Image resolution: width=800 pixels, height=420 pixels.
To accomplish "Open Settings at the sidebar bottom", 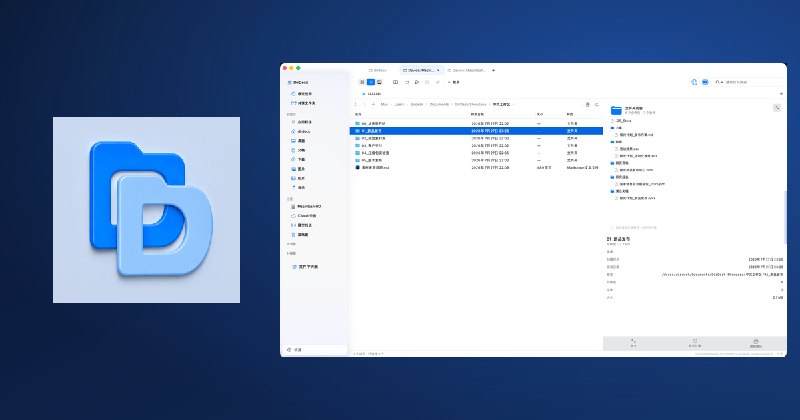I will (295, 350).
